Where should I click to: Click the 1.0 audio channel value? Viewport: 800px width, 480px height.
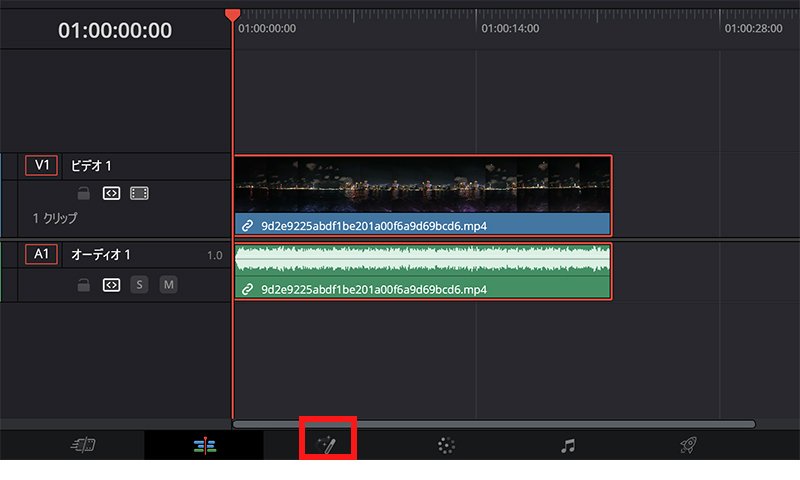pyautogui.click(x=215, y=255)
